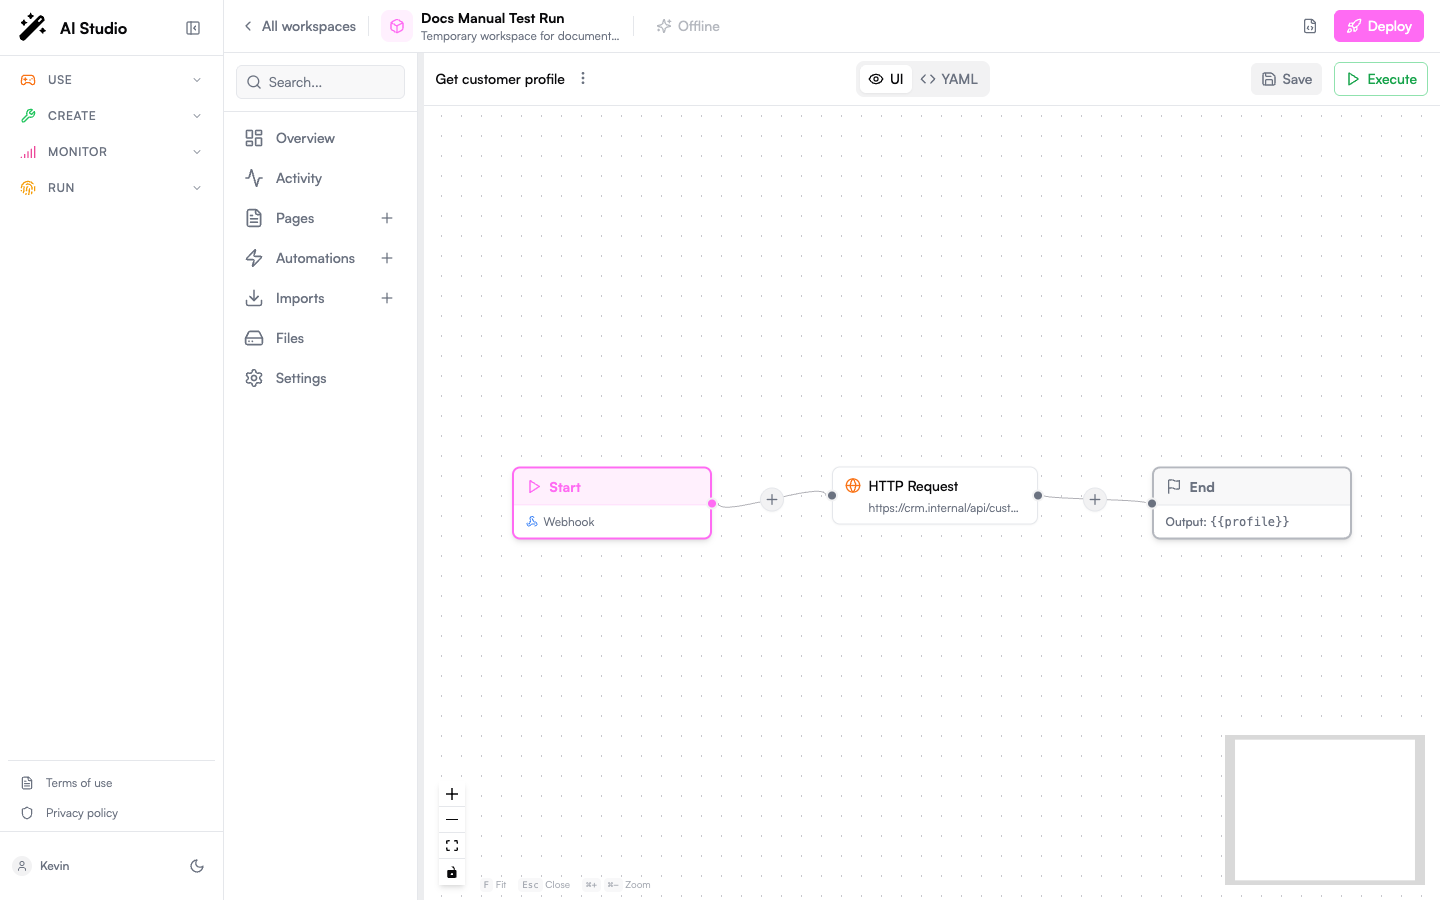Toggle the canvas lock icon
Viewport: 1440px width, 900px height.
click(x=452, y=872)
